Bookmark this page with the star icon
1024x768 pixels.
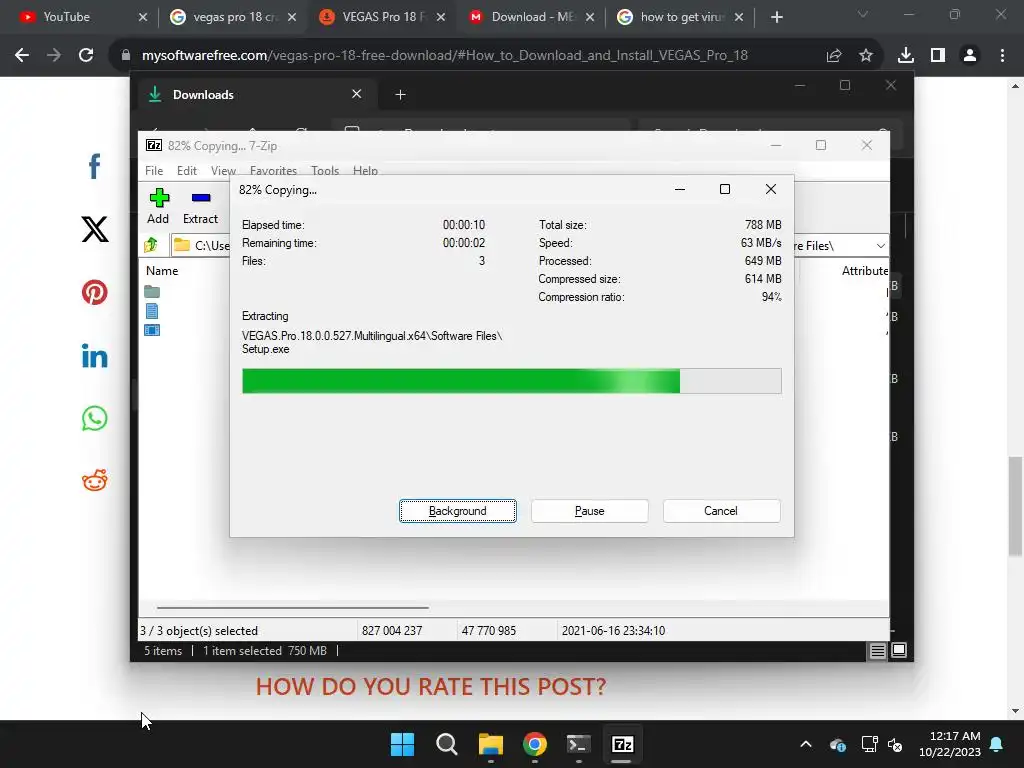tap(866, 56)
